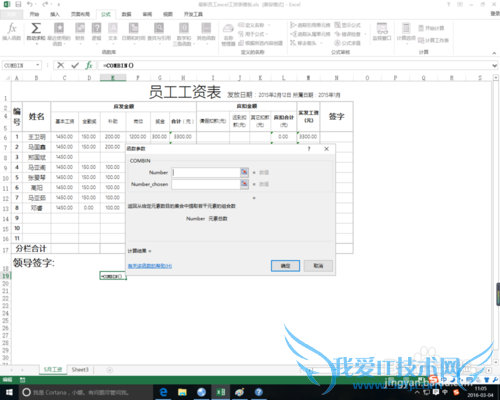Click range selector icon for Number field
The height and width of the screenshot is (400, 500).
244,172
